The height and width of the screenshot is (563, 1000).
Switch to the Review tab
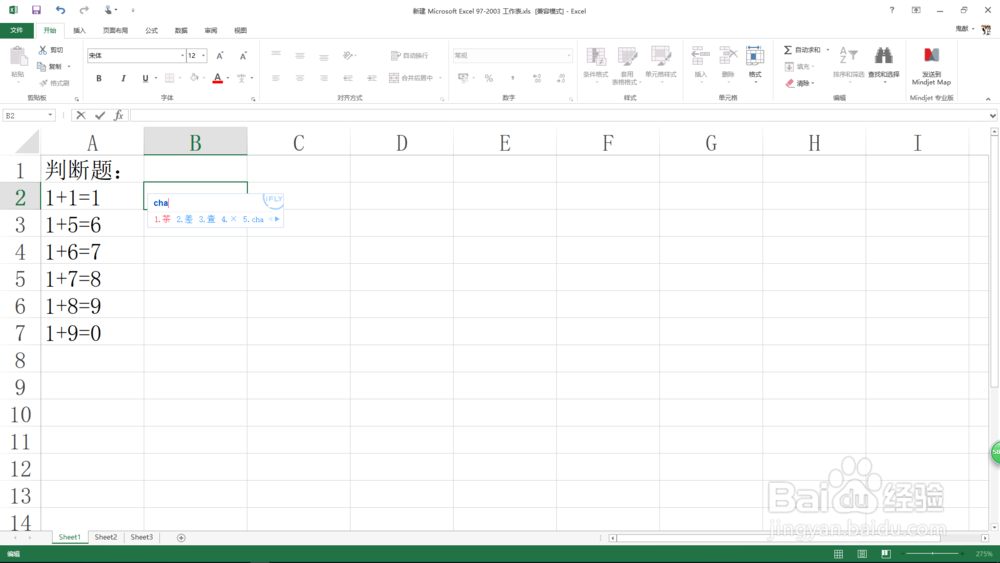coord(210,30)
